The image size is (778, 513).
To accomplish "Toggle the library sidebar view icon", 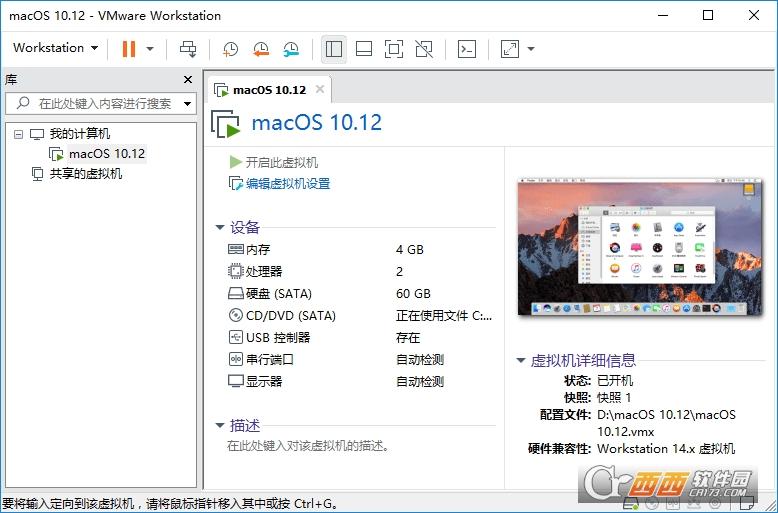I will (x=334, y=49).
